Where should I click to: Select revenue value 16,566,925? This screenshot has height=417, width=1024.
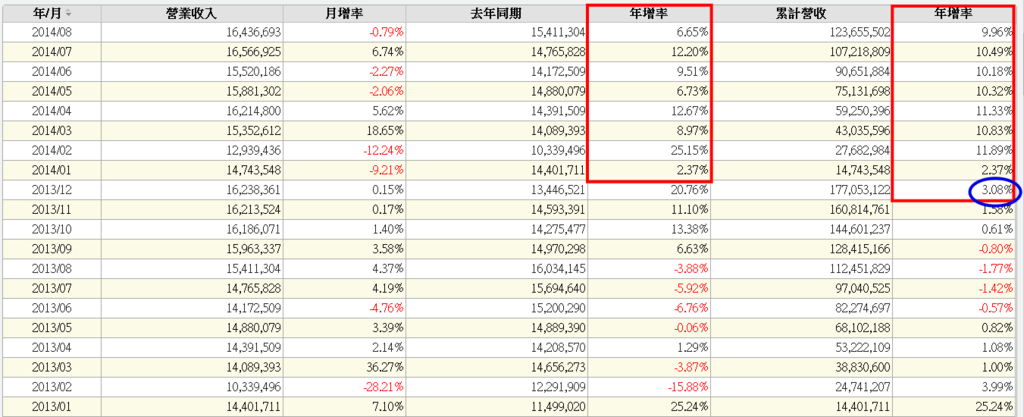pos(252,52)
